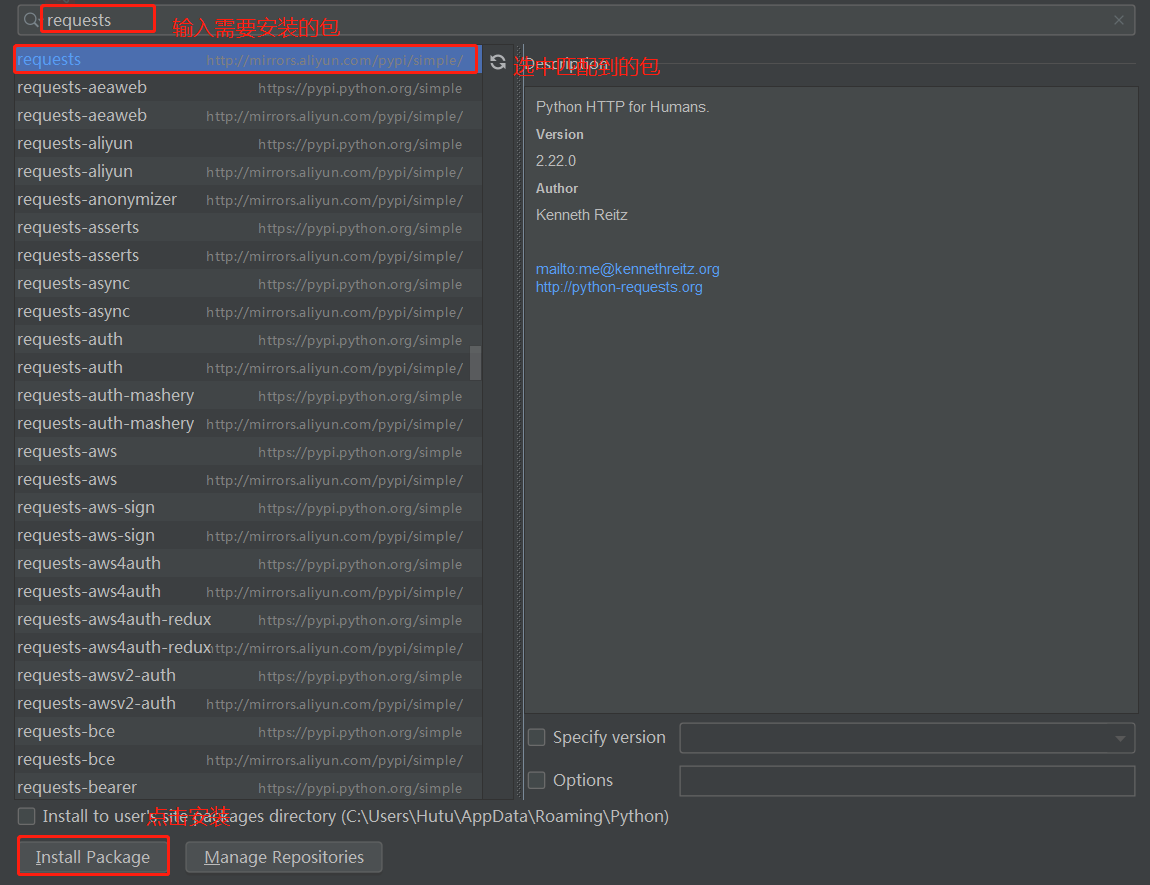Select requests-async from pypi.python.org
1150x885 pixels.
point(248,284)
